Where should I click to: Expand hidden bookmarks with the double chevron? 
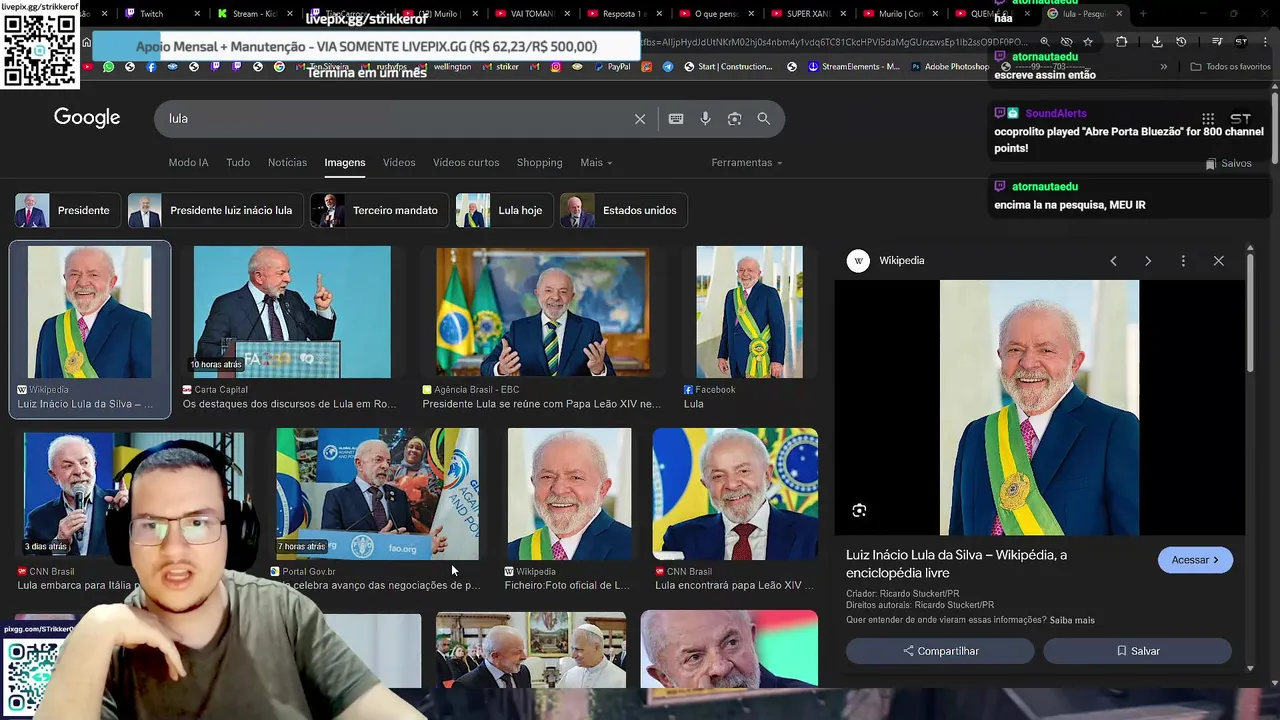click(x=1164, y=67)
